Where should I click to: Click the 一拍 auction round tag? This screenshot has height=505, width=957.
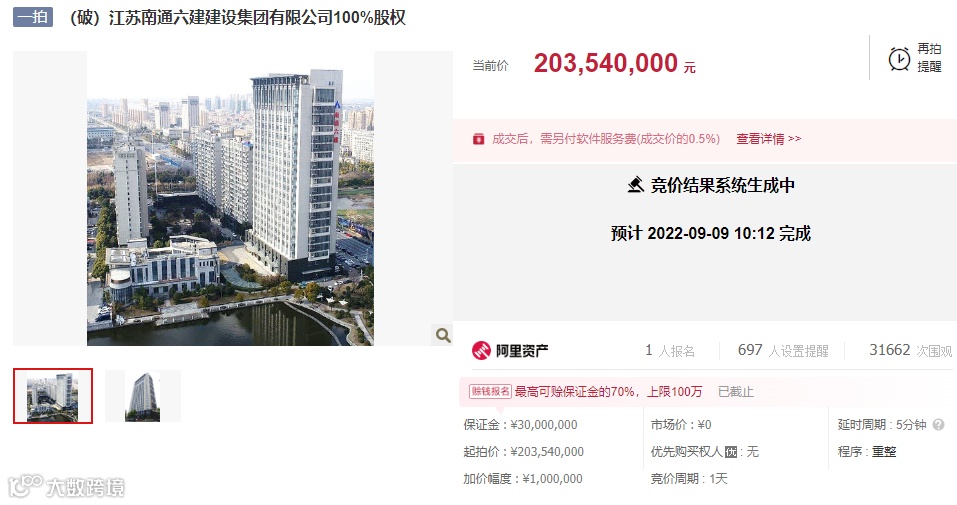33,17
